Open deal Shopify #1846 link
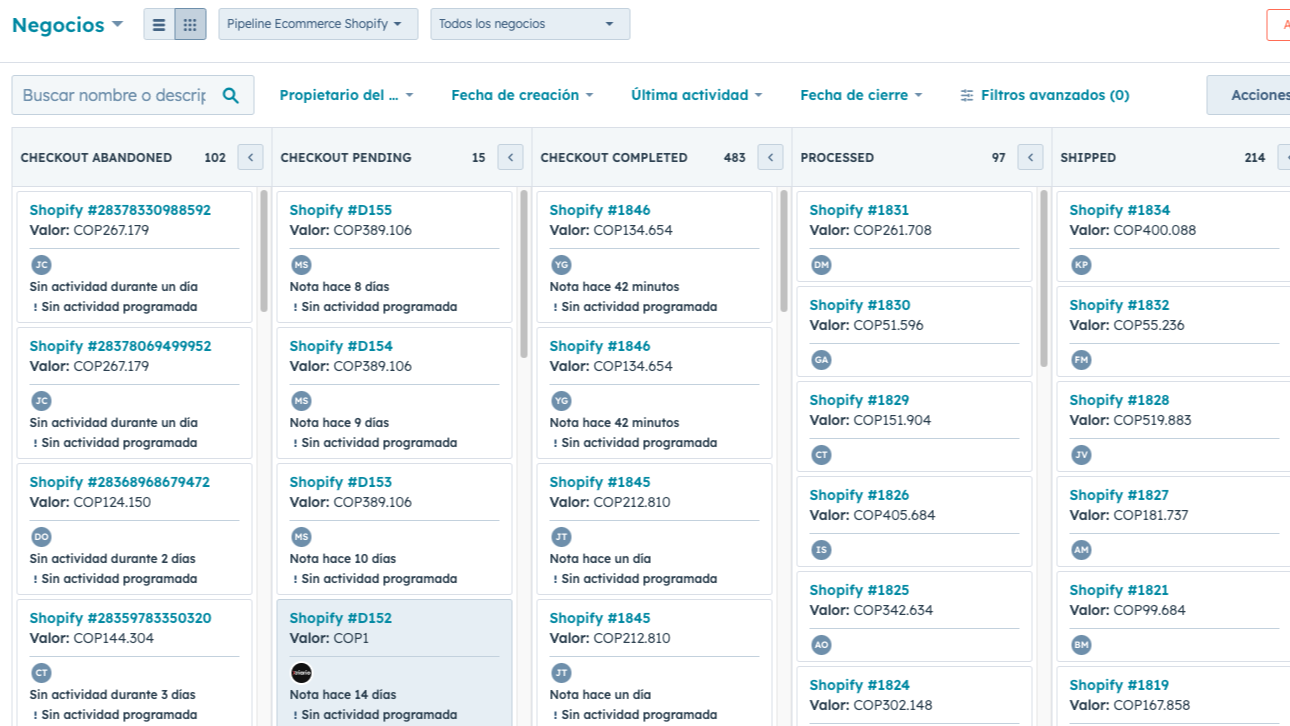This screenshot has height=726, width=1290. coord(599,210)
